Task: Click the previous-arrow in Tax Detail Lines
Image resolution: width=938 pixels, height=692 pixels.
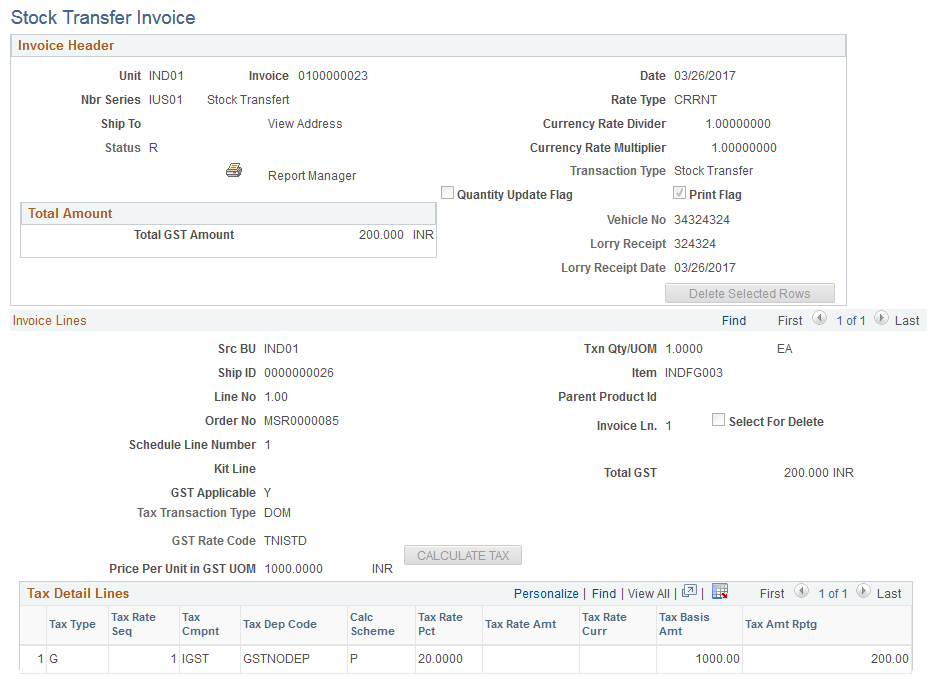Action: coord(801,592)
